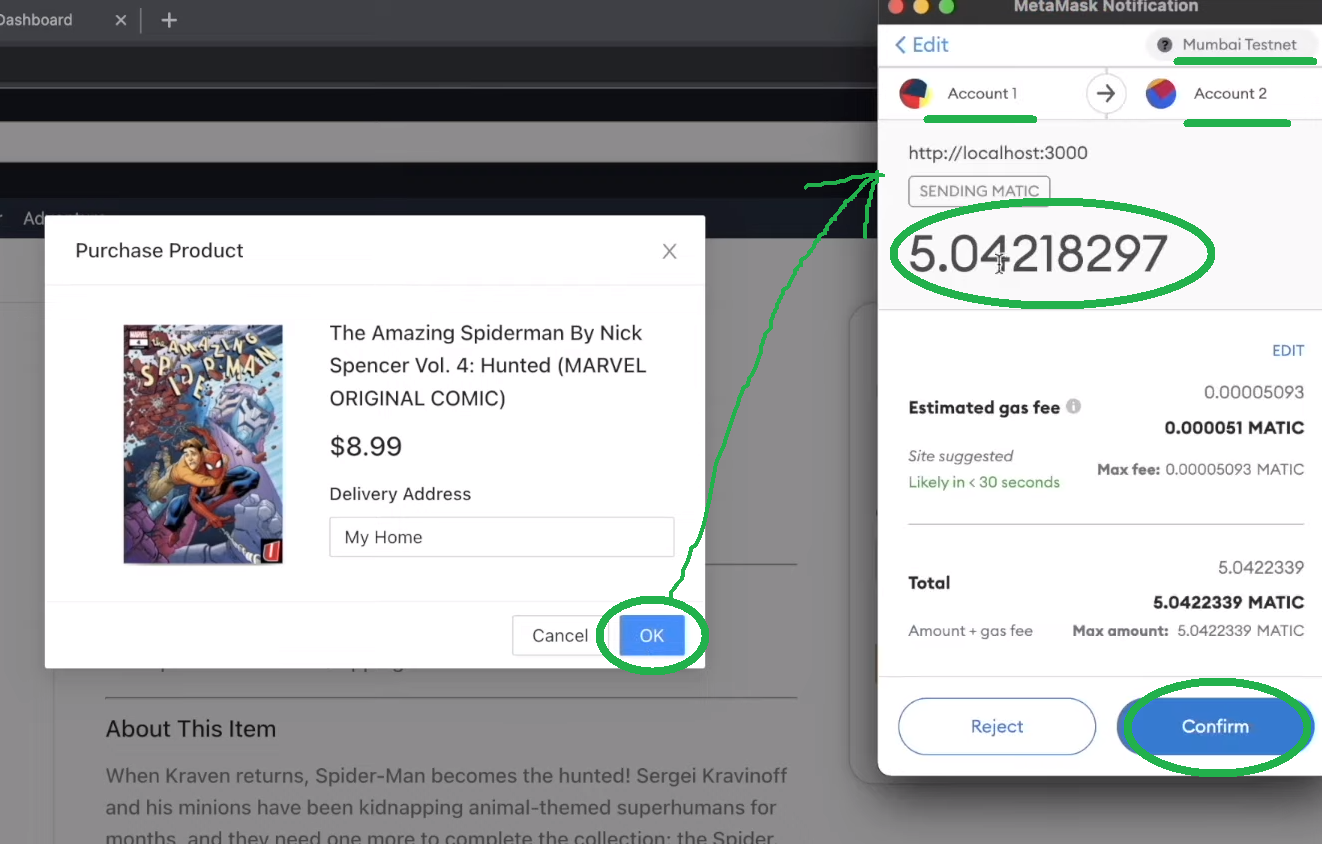
Task: Click the Account 2 name in MetaMask
Action: click(x=1230, y=94)
